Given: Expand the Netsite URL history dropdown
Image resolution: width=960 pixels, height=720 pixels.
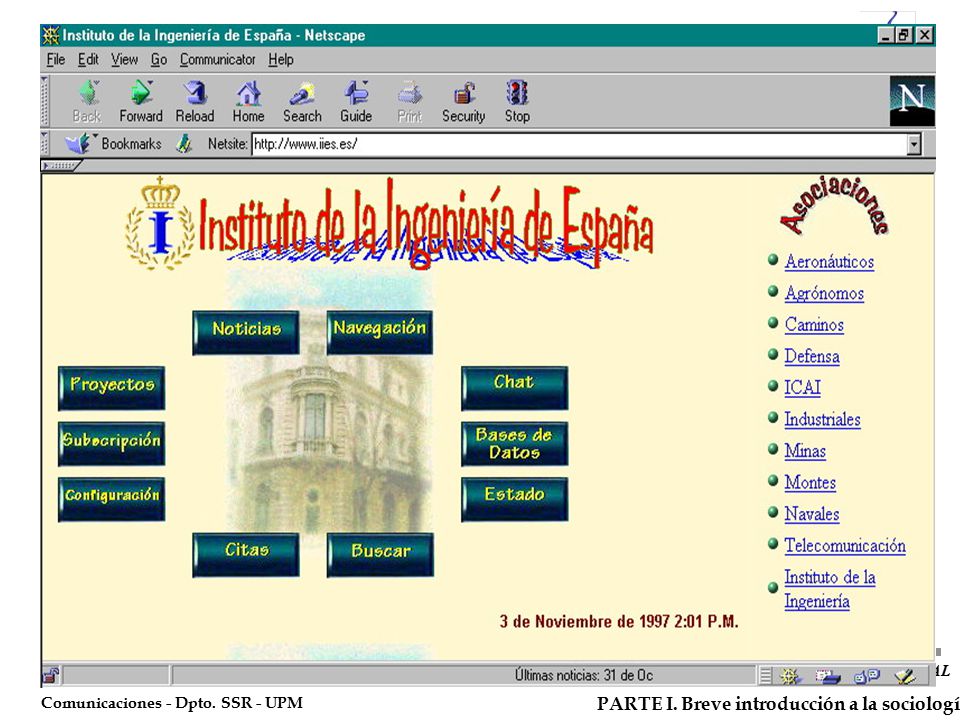Looking at the screenshot, I should 913,144.
